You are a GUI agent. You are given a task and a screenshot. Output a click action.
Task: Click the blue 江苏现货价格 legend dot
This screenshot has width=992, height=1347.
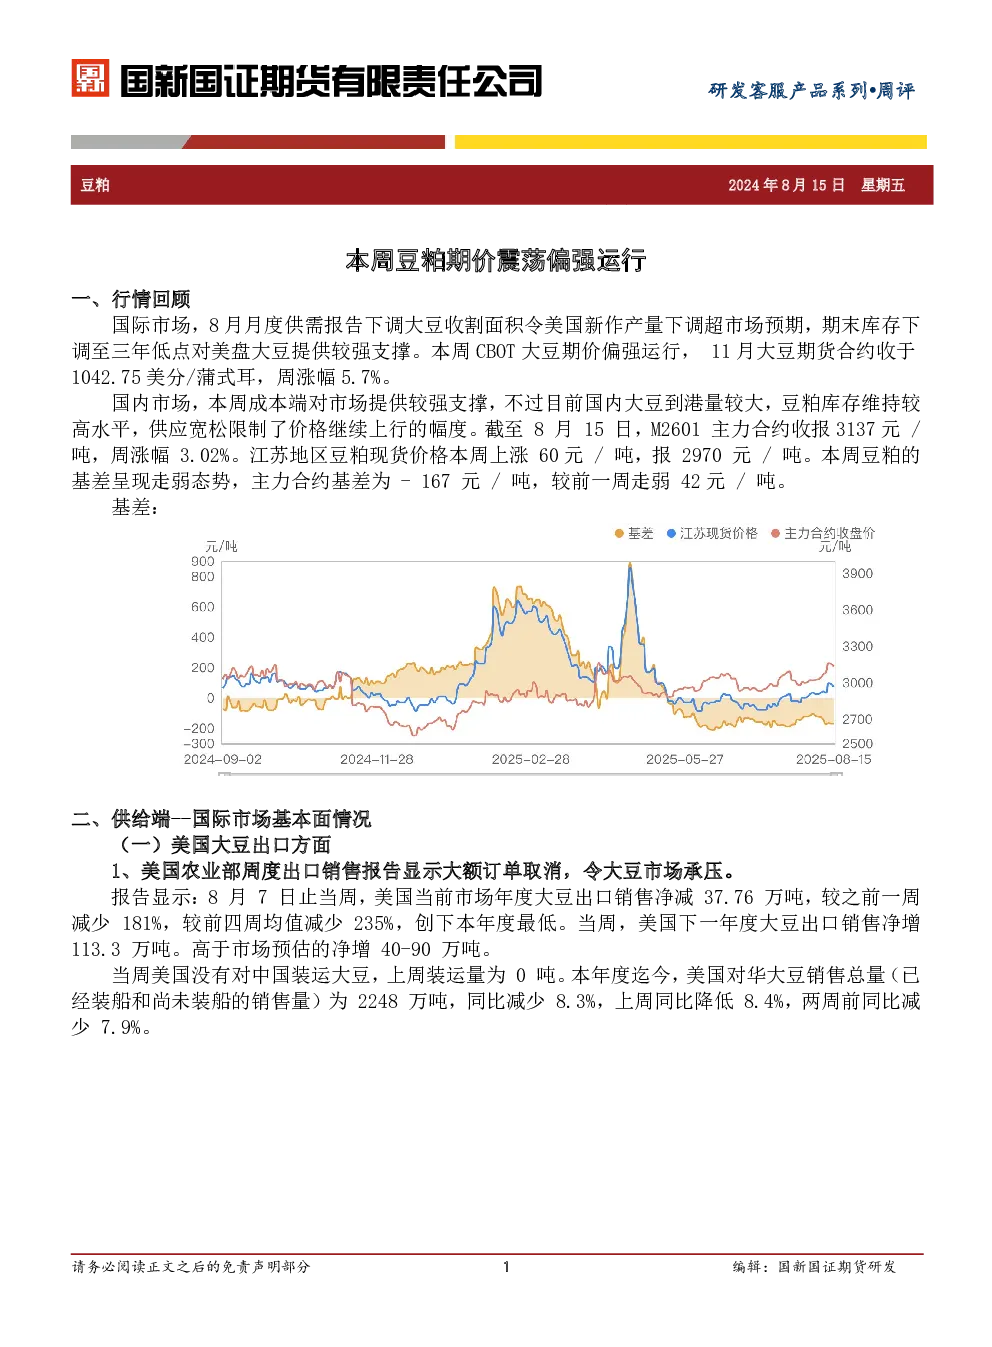pos(672,534)
